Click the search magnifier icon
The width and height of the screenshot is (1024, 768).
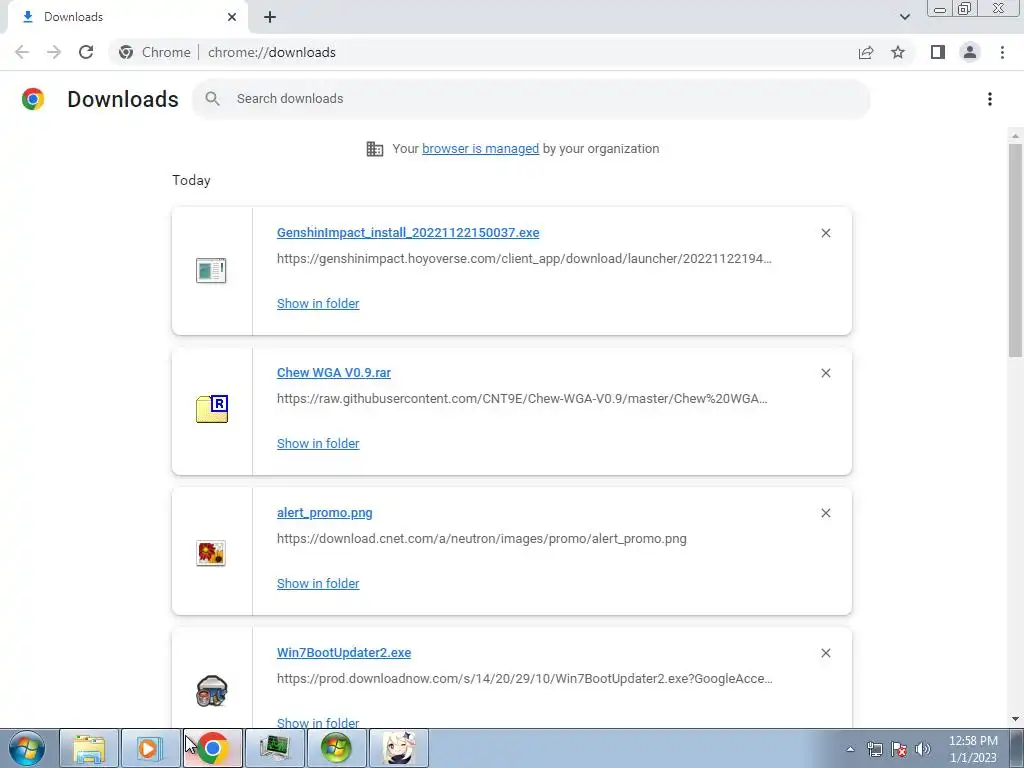pos(212,99)
